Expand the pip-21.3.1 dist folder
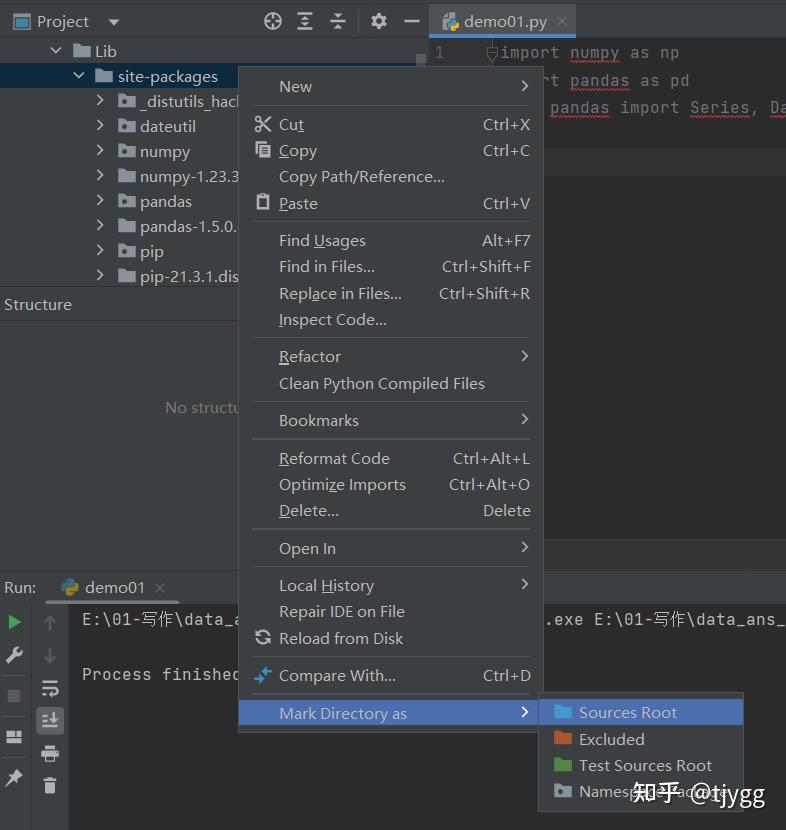 tap(100, 275)
